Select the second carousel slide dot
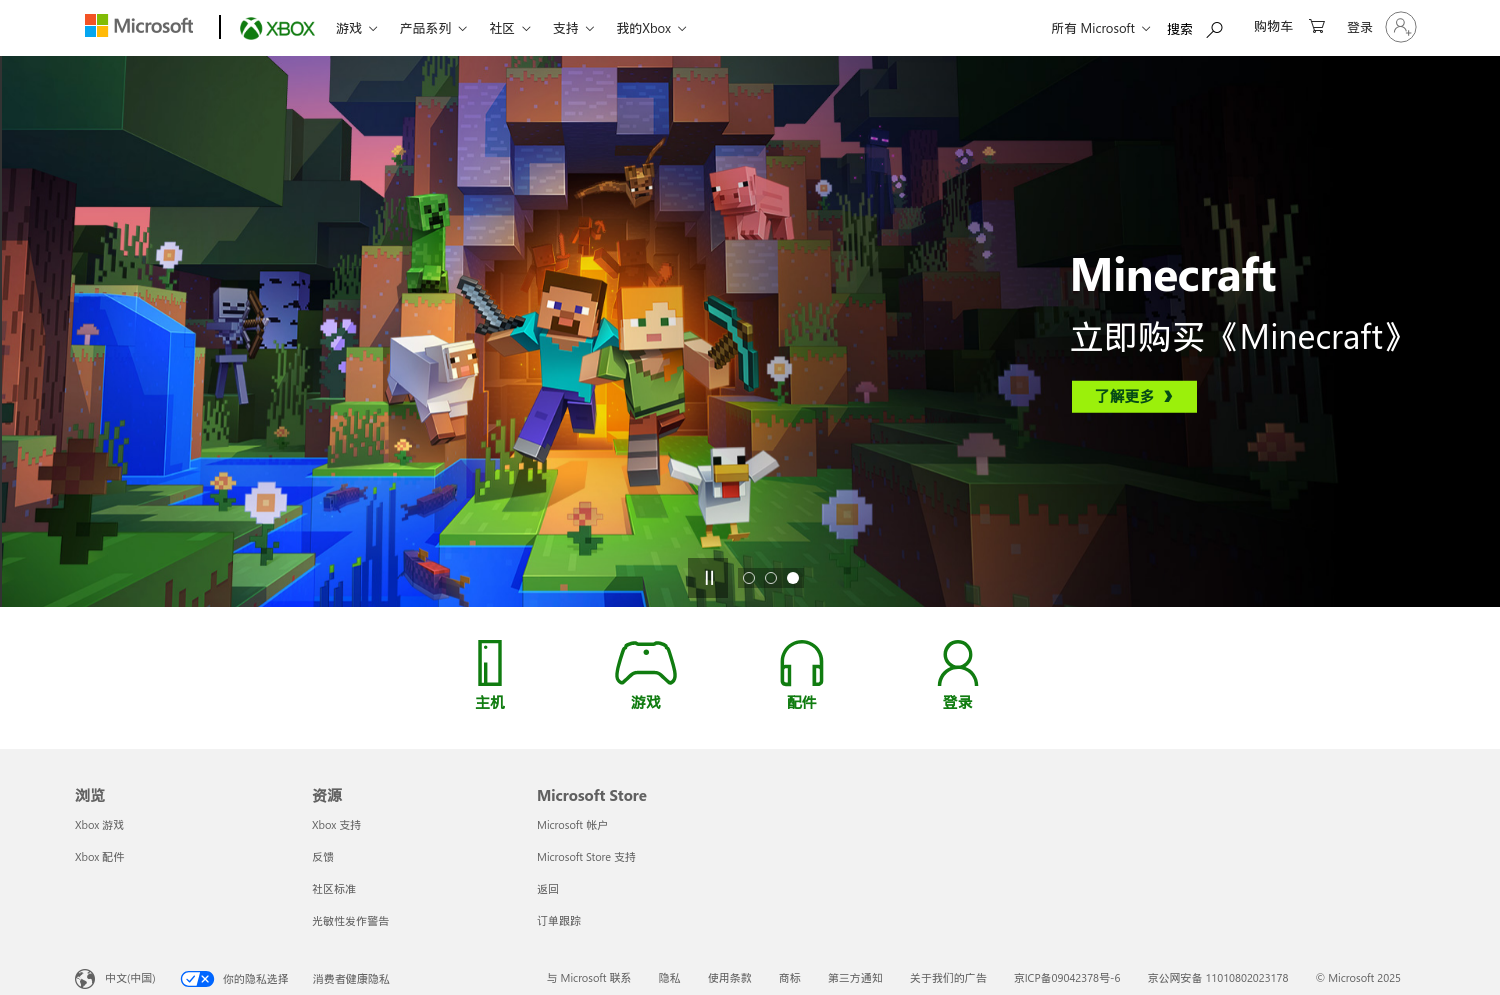The height and width of the screenshot is (995, 1500). coord(771,578)
